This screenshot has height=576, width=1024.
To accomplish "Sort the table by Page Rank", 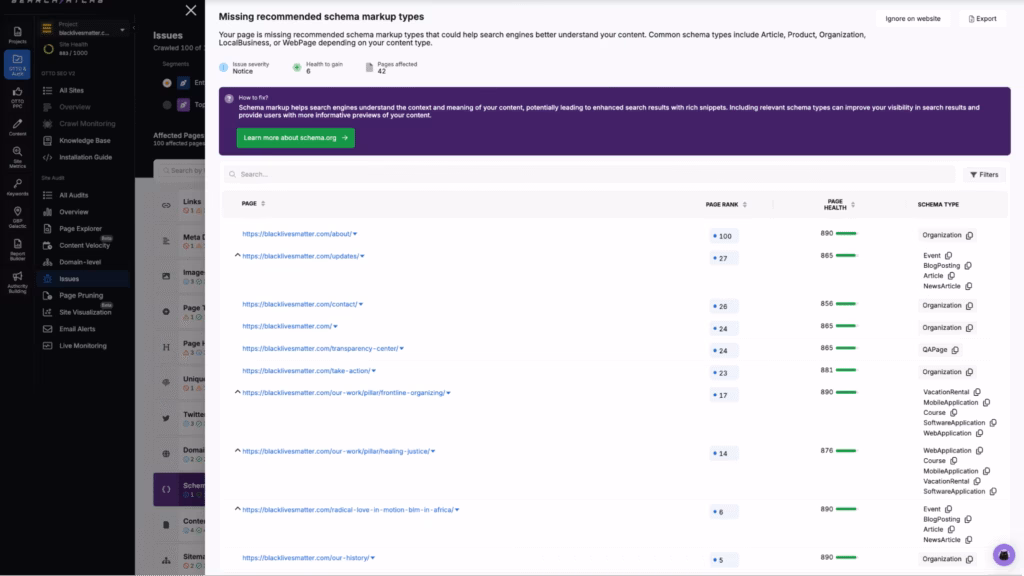I will tap(744, 204).
